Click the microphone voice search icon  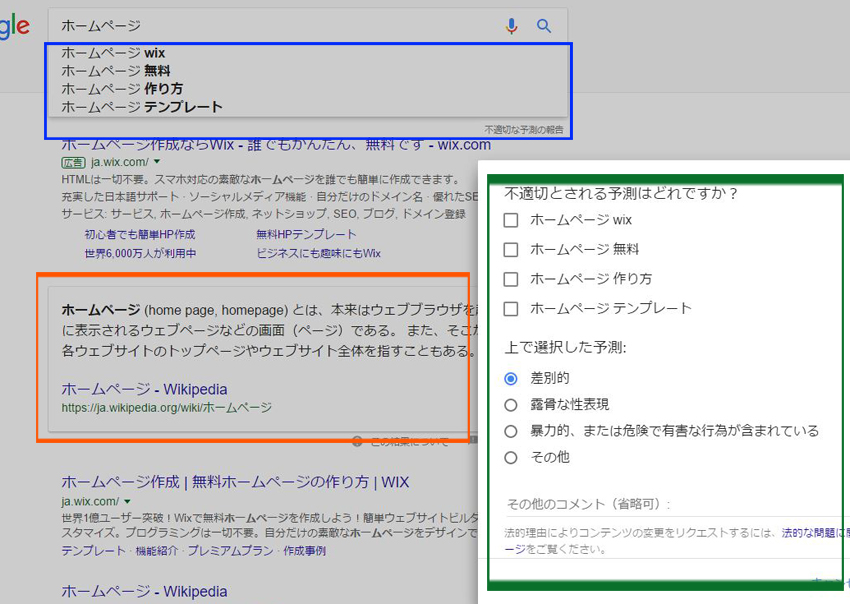(511, 25)
